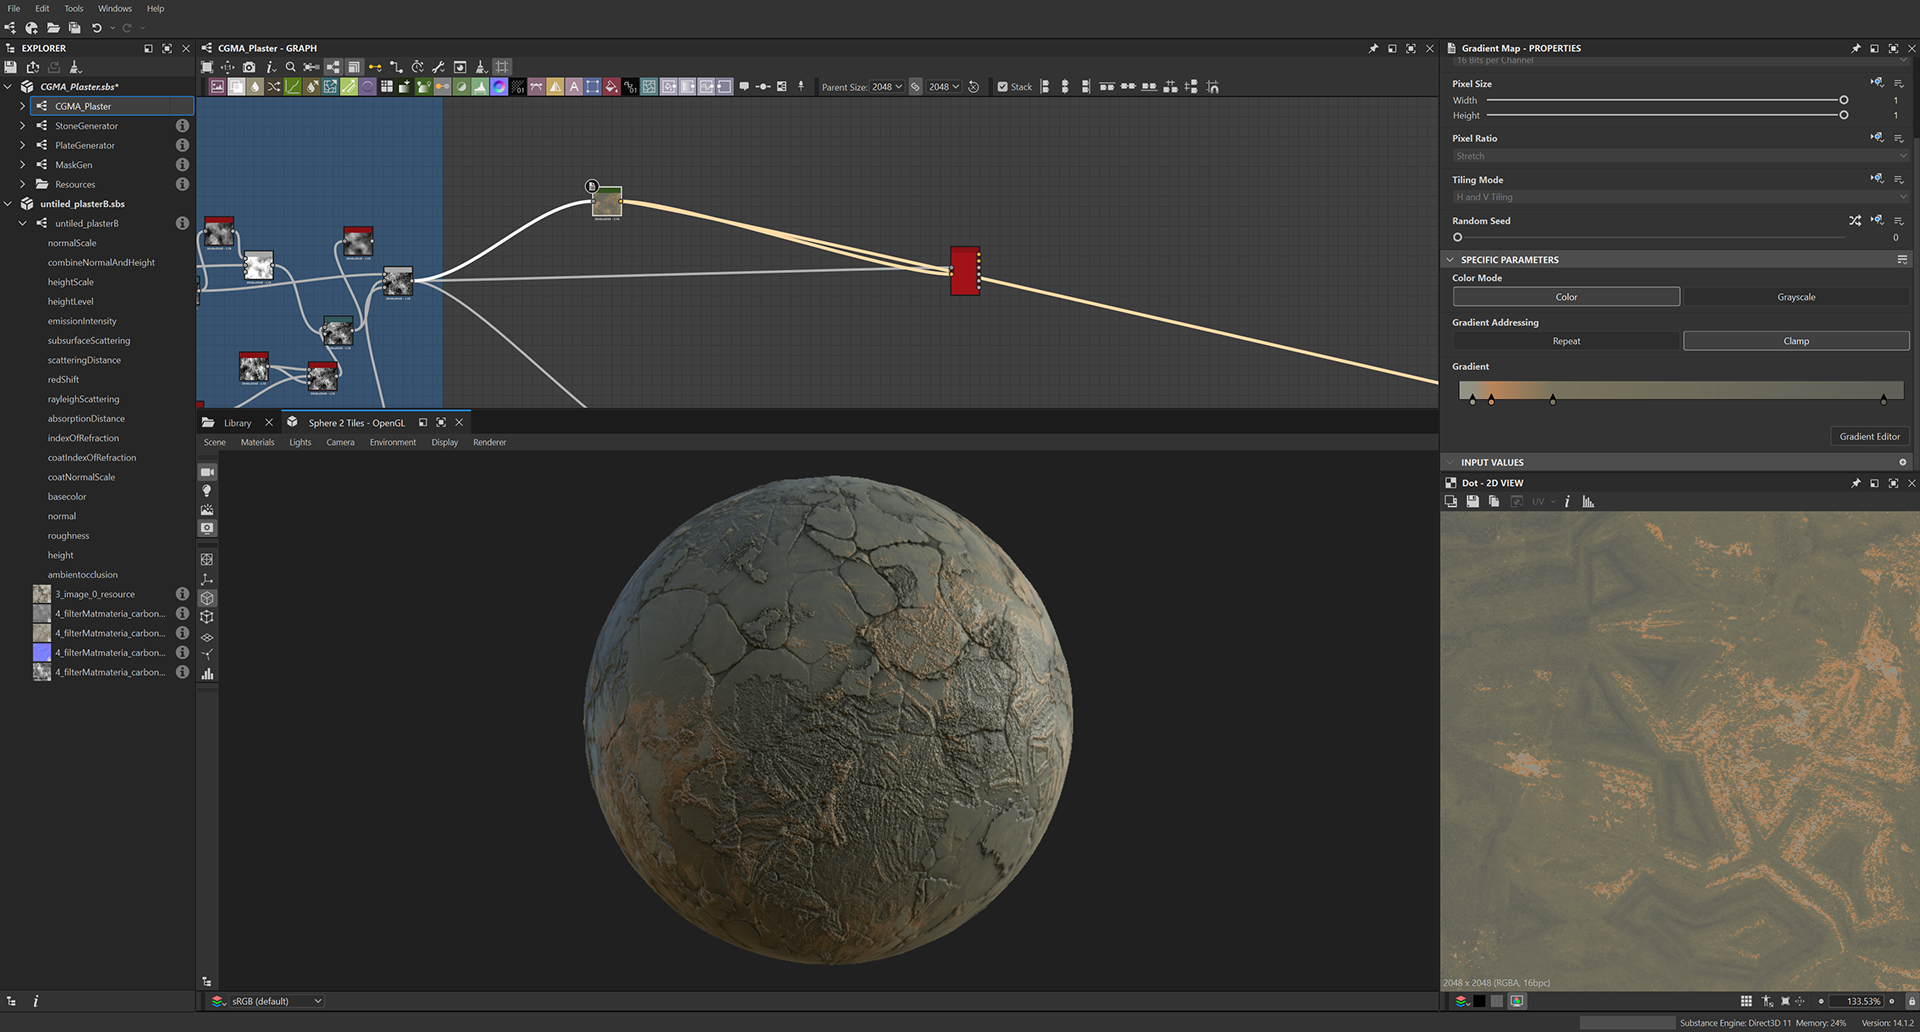Toggle the Stack checkbox
Image resolution: width=1920 pixels, height=1032 pixels.
[1003, 87]
